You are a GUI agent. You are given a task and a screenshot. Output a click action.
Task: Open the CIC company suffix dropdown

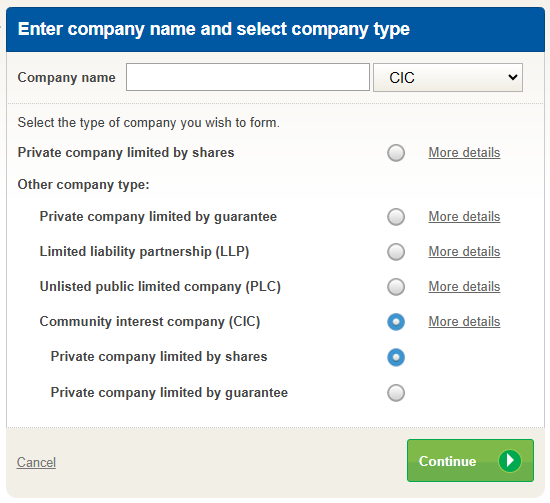coord(448,78)
